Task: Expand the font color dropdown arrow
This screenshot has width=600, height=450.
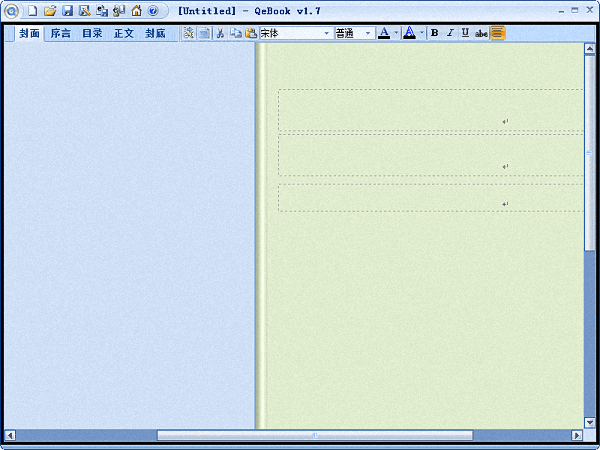Action: point(396,33)
